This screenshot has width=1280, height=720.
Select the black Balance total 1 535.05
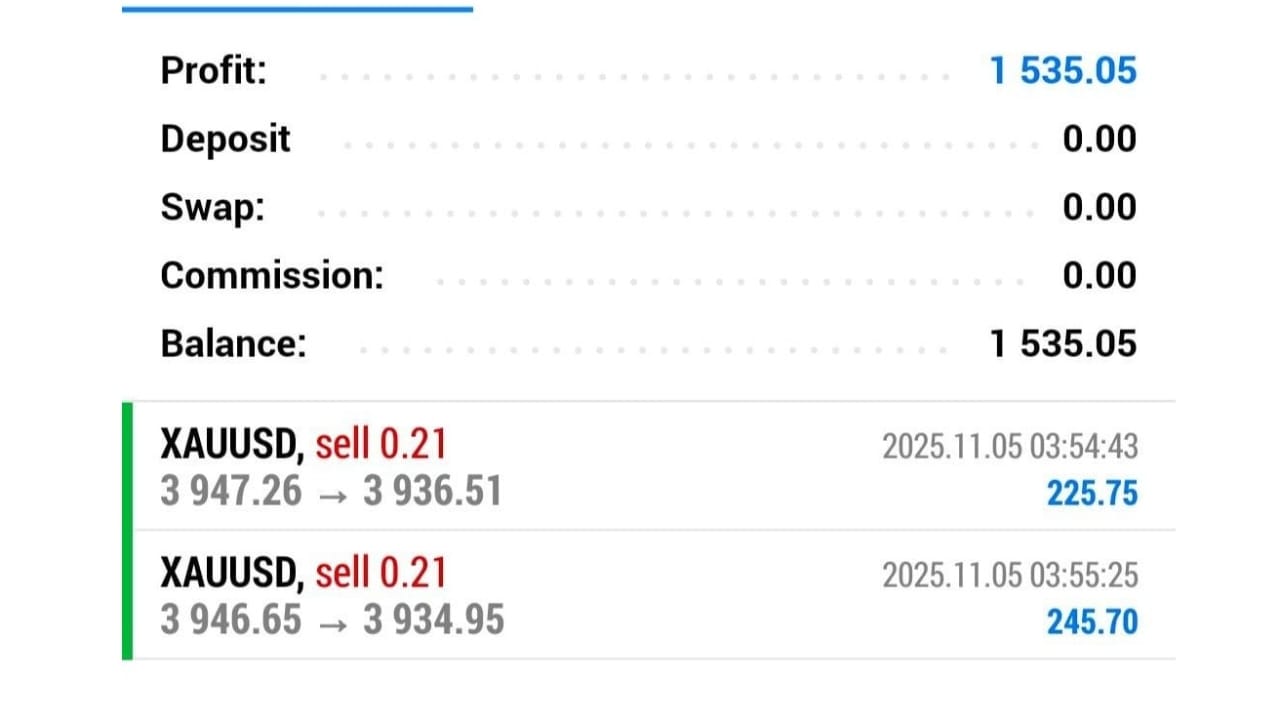coord(1063,343)
